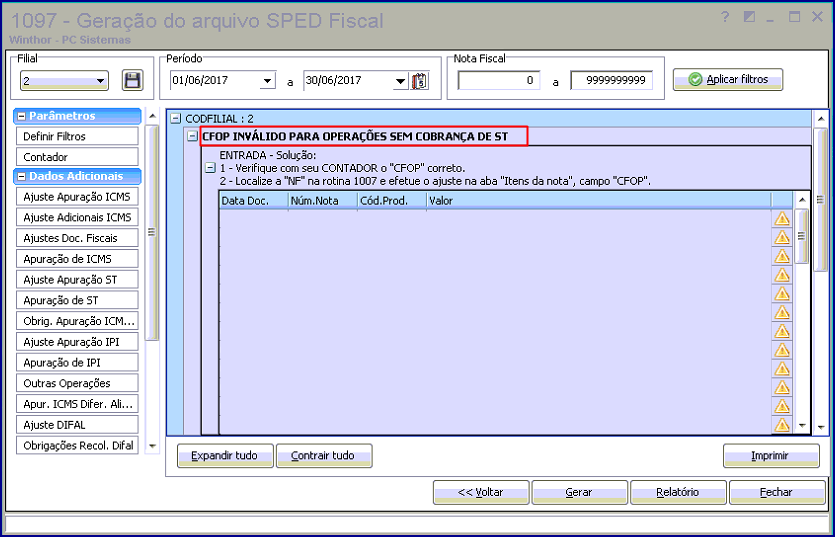Open the start date dropdown 01/06/2017

[x=267, y=82]
